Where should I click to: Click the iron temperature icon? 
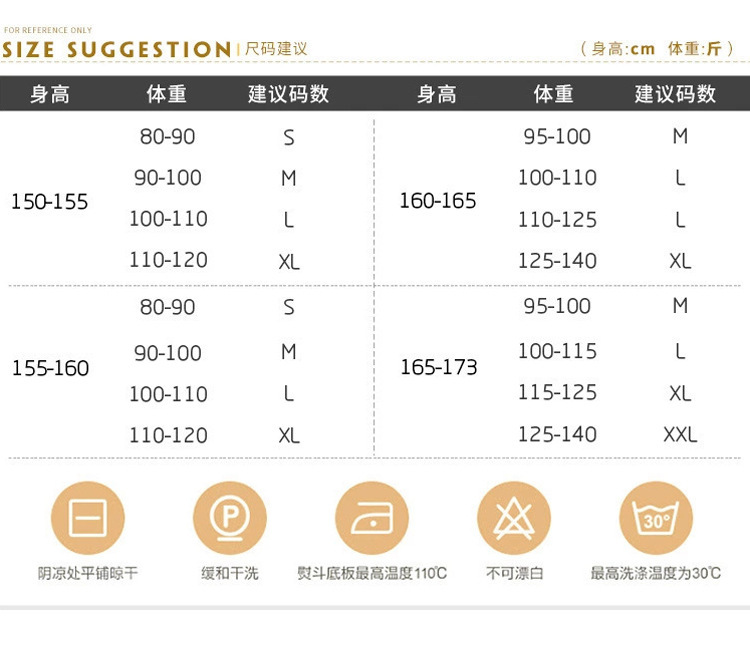[372, 518]
